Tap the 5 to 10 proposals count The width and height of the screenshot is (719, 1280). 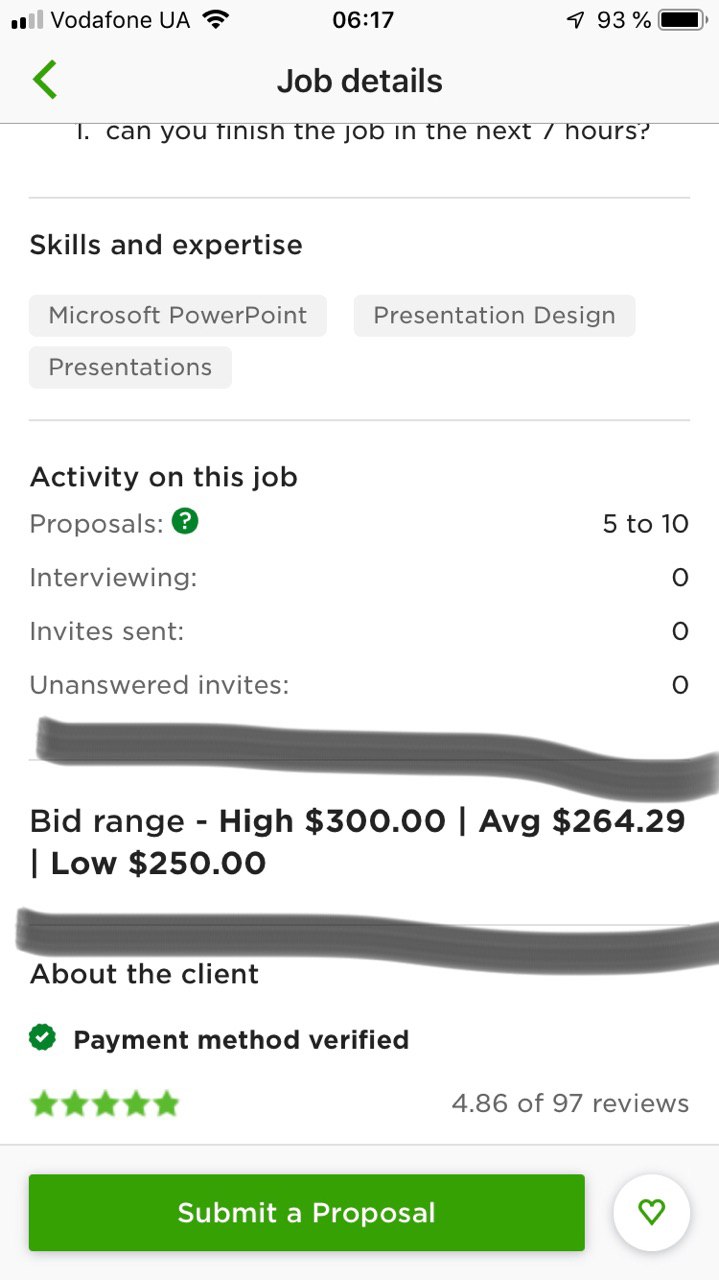pyautogui.click(x=645, y=524)
